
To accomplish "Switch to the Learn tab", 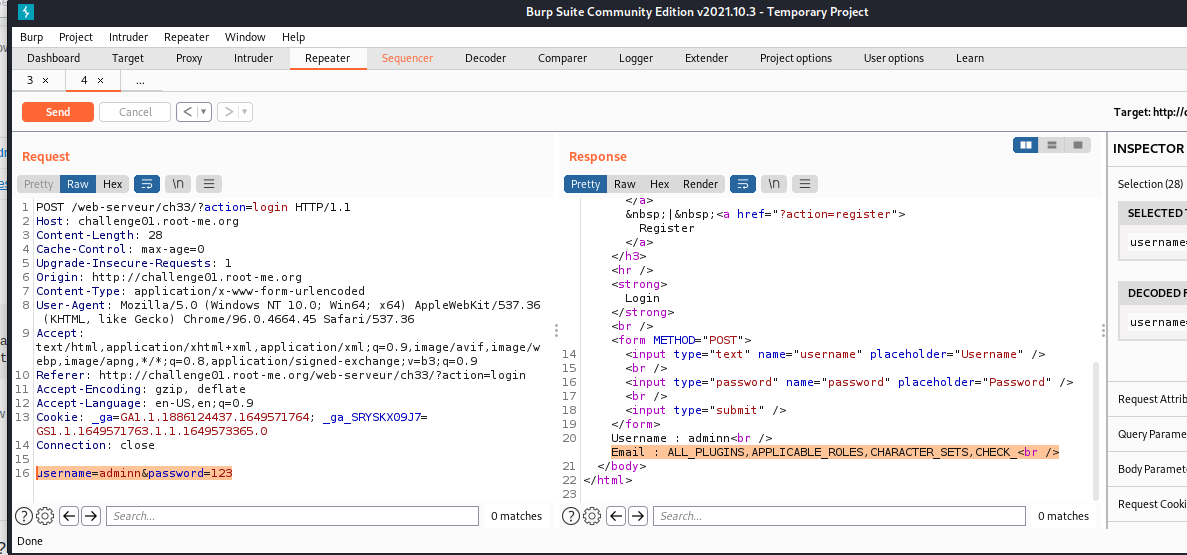I will pyautogui.click(x=970, y=58).
